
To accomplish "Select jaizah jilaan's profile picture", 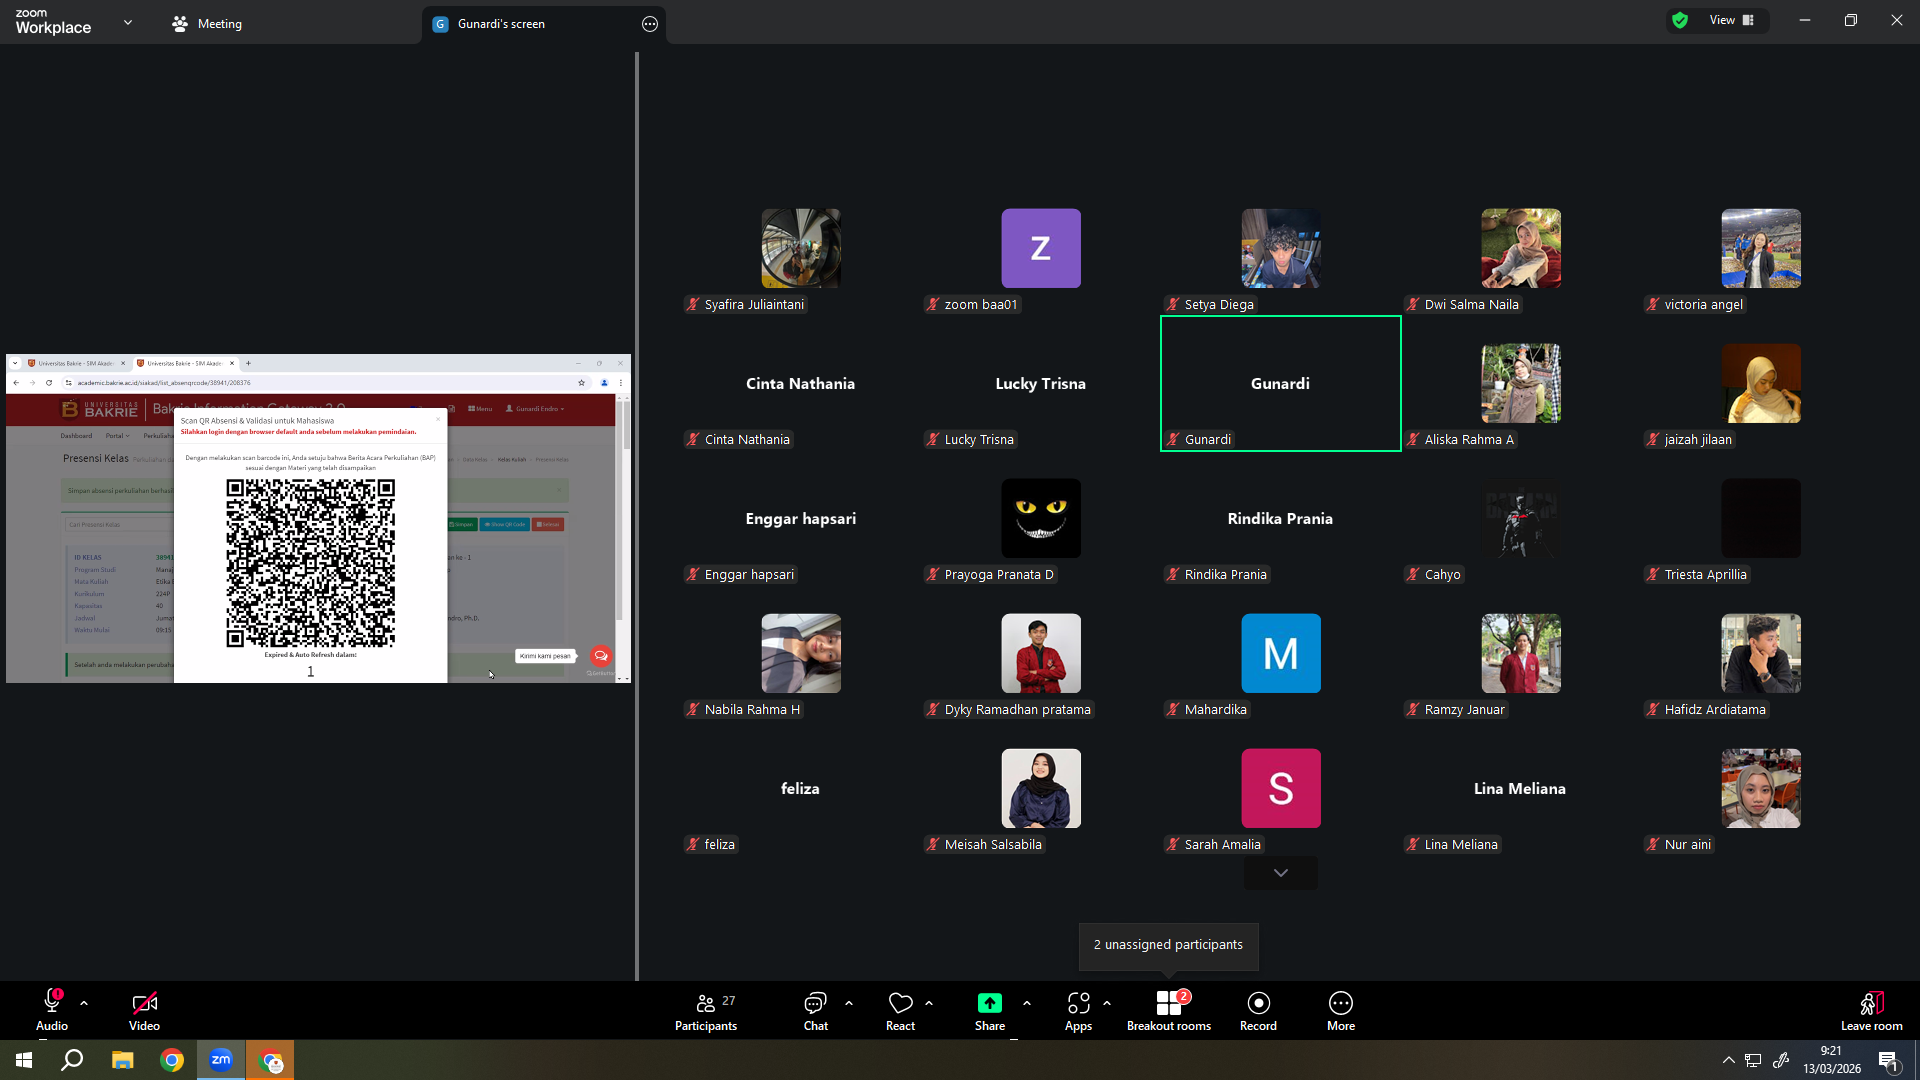I will pos(1761,383).
